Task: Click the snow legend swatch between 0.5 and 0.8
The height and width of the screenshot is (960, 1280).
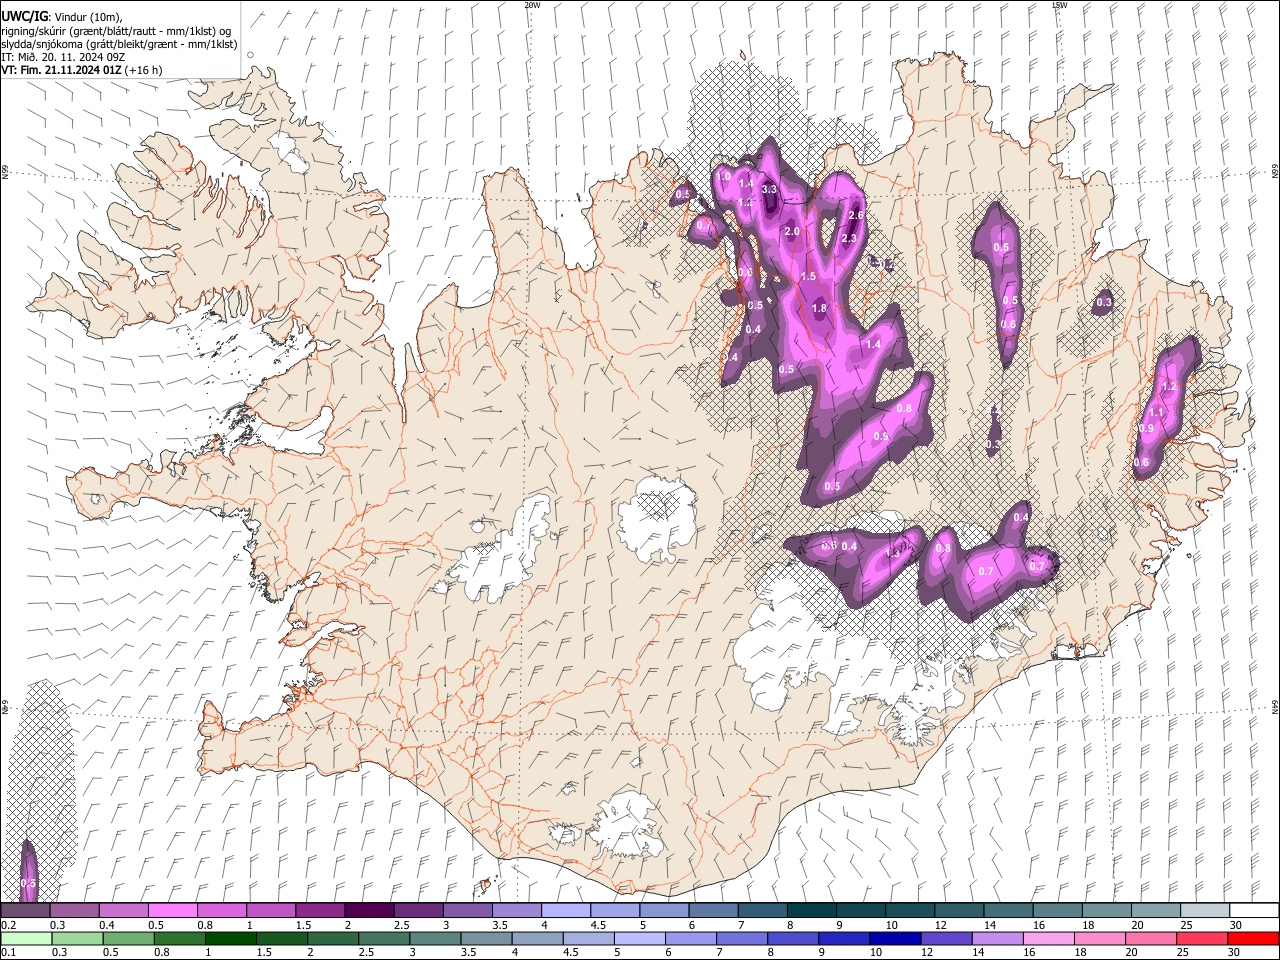Action: tap(174, 911)
